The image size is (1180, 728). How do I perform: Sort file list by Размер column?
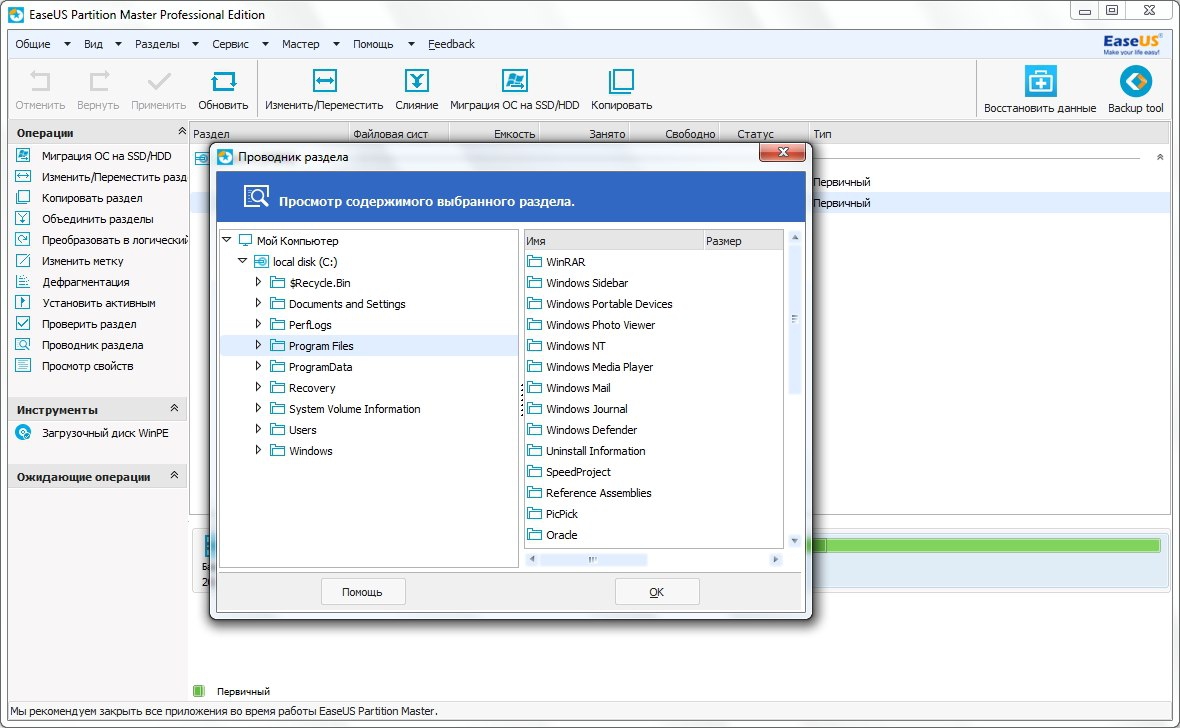[x=743, y=241]
